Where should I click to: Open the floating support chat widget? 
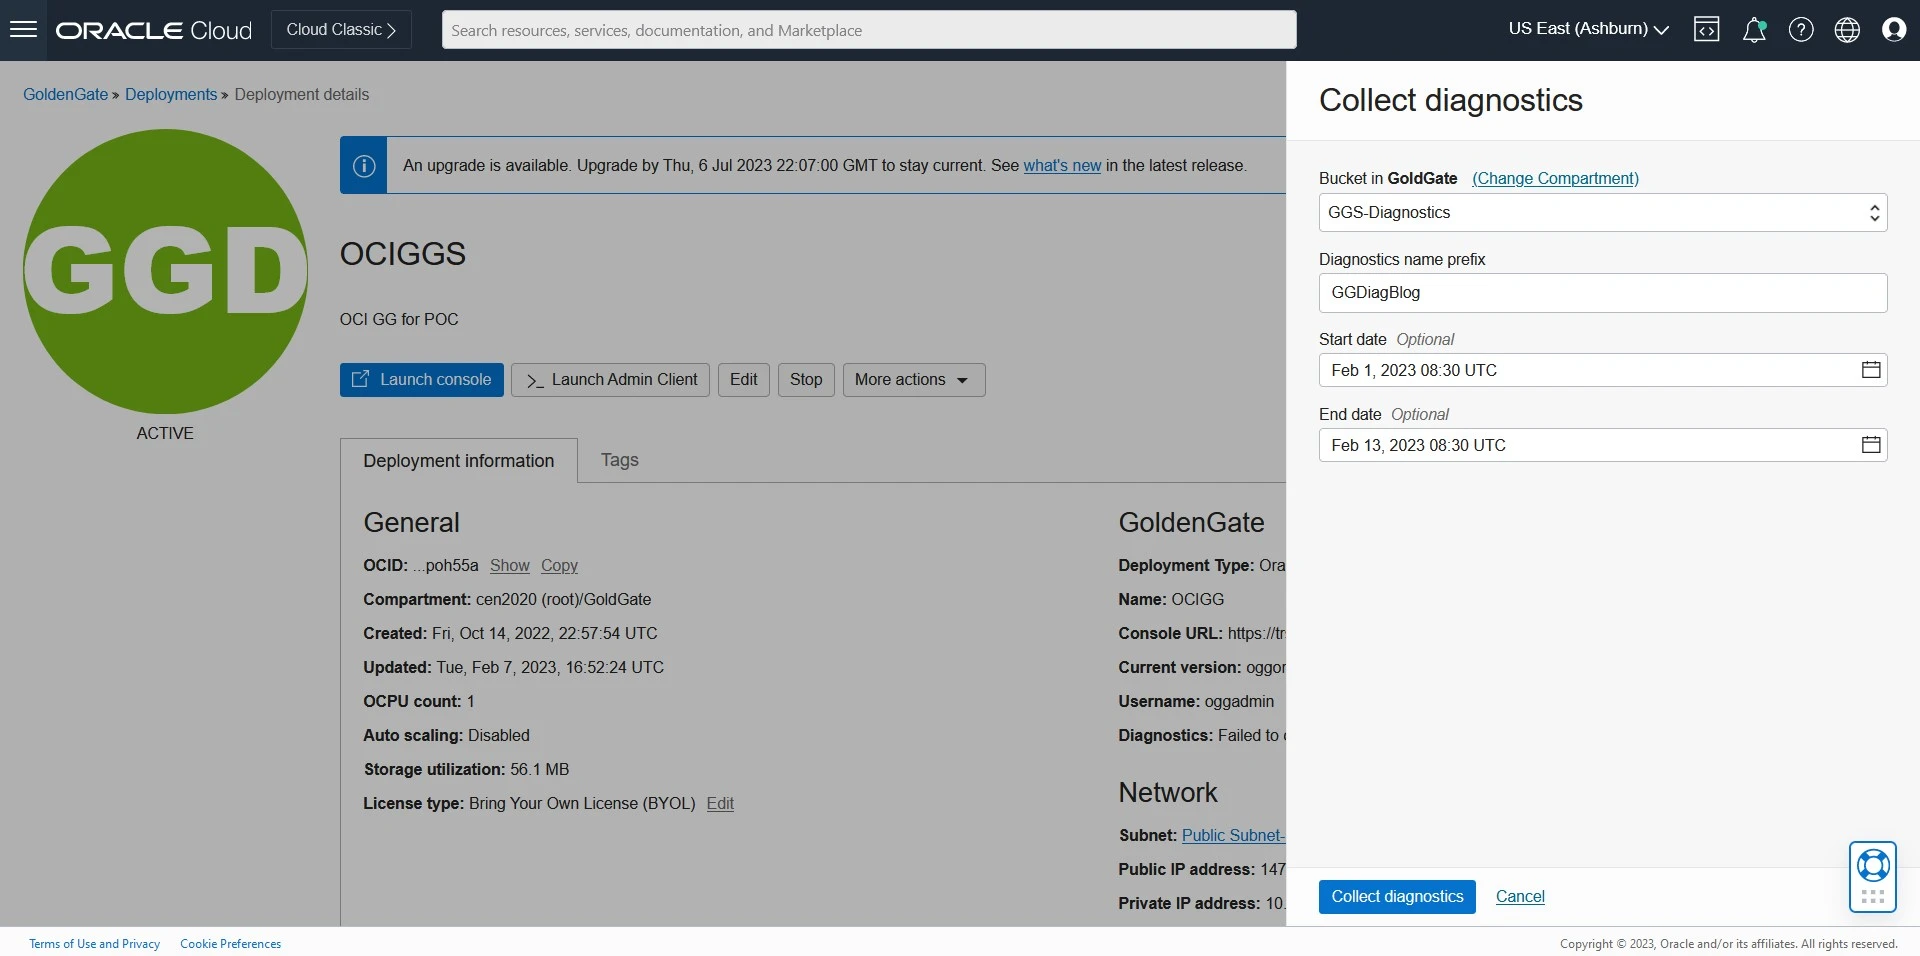(x=1873, y=876)
